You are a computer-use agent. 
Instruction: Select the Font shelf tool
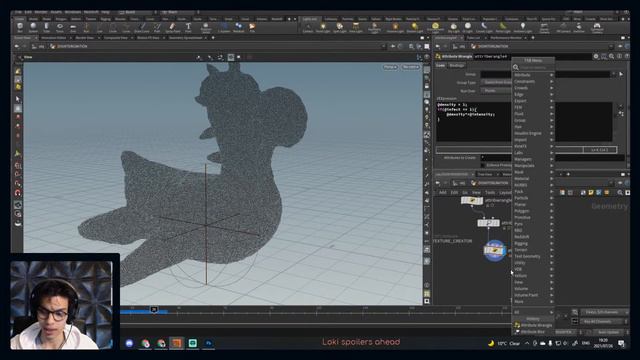188,28
